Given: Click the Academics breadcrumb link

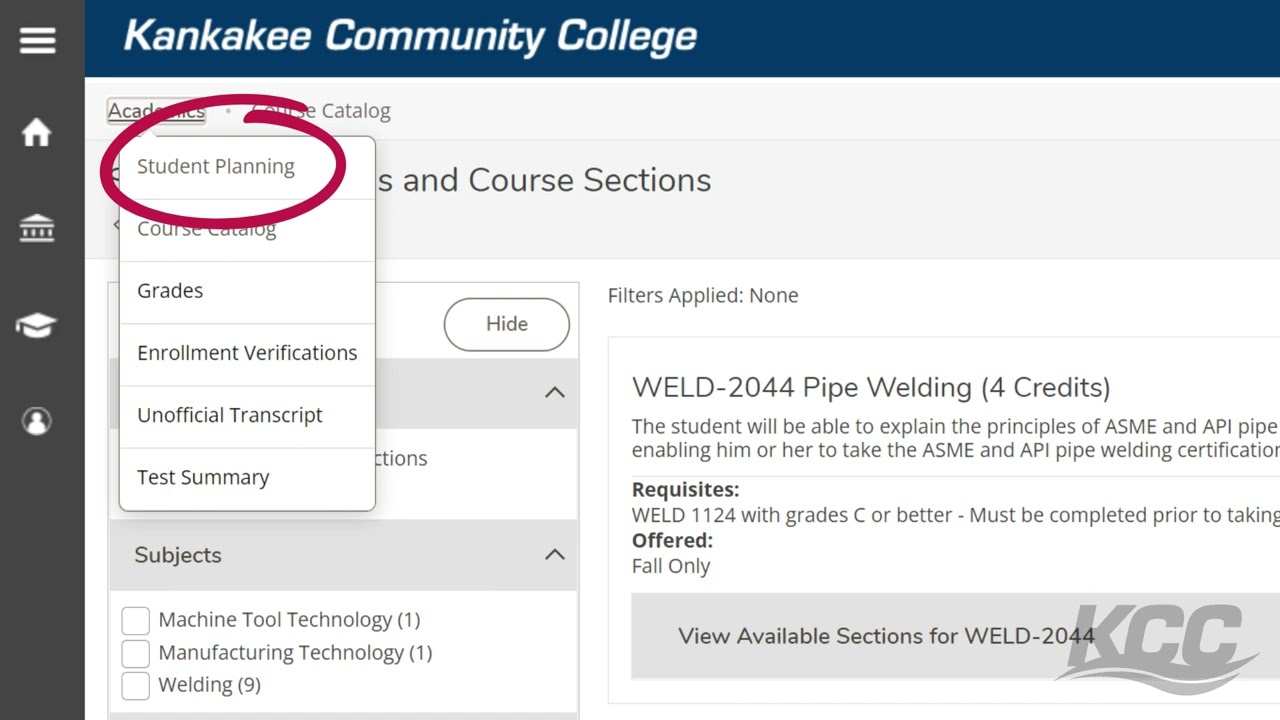Looking at the screenshot, I should [x=156, y=111].
